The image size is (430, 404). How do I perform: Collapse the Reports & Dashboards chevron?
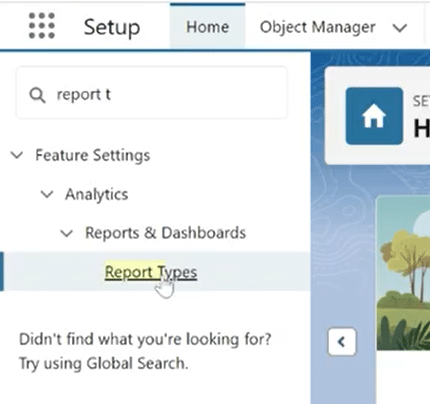(66, 233)
